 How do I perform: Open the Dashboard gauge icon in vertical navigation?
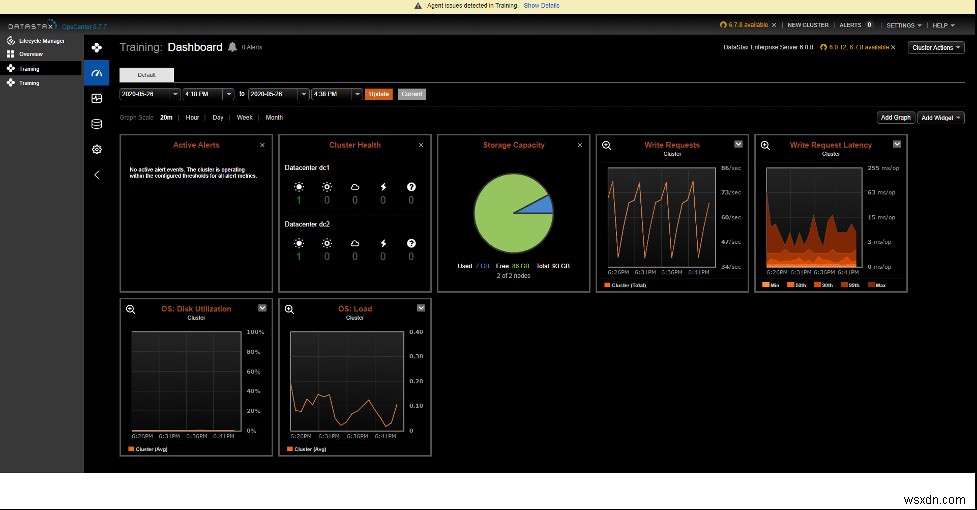tap(97, 73)
